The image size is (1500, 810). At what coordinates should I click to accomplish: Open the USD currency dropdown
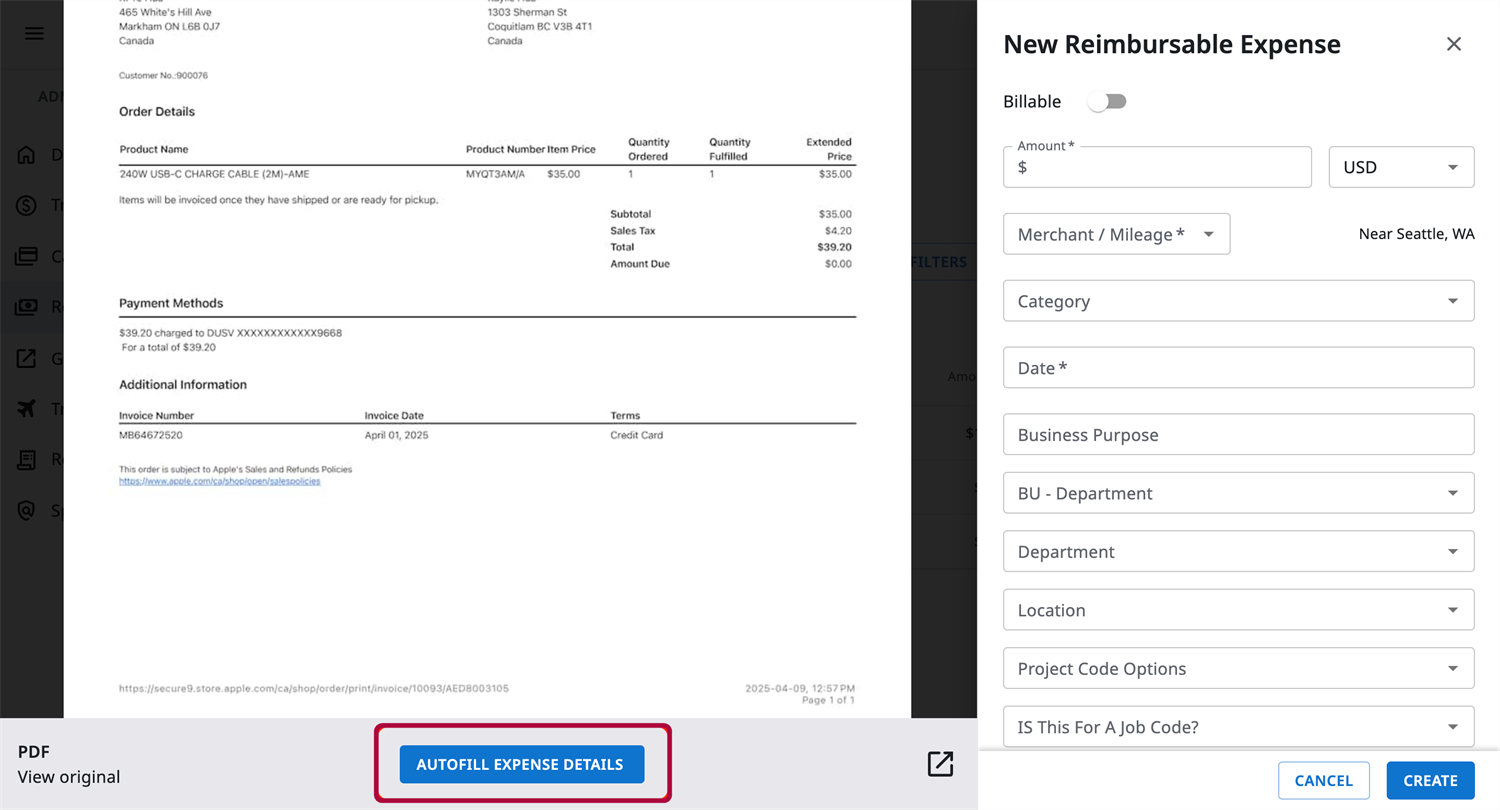[x=1400, y=167]
